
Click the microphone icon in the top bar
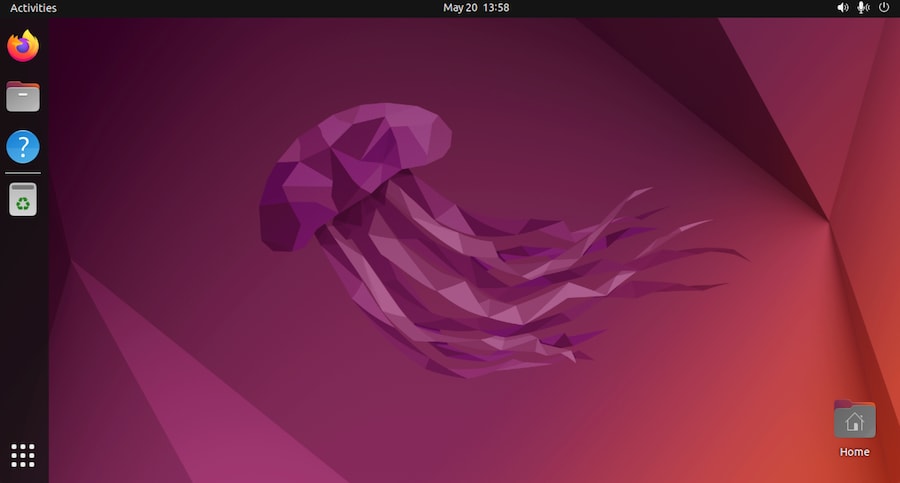pos(863,7)
